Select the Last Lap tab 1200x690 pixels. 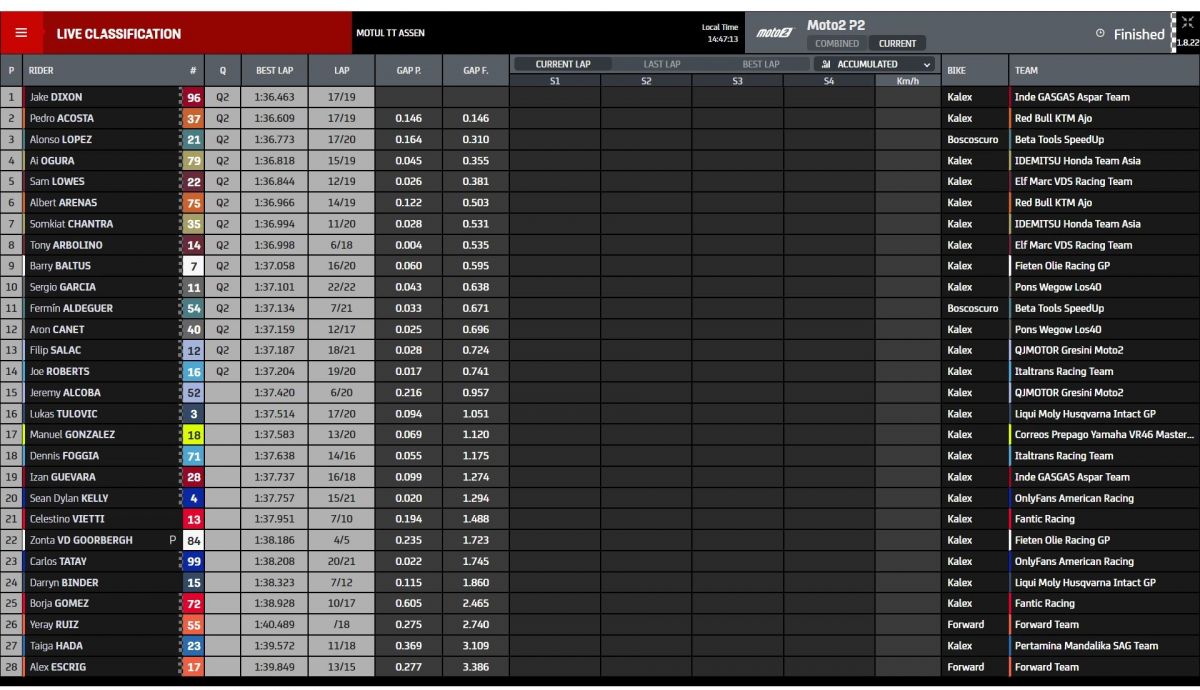coord(661,64)
